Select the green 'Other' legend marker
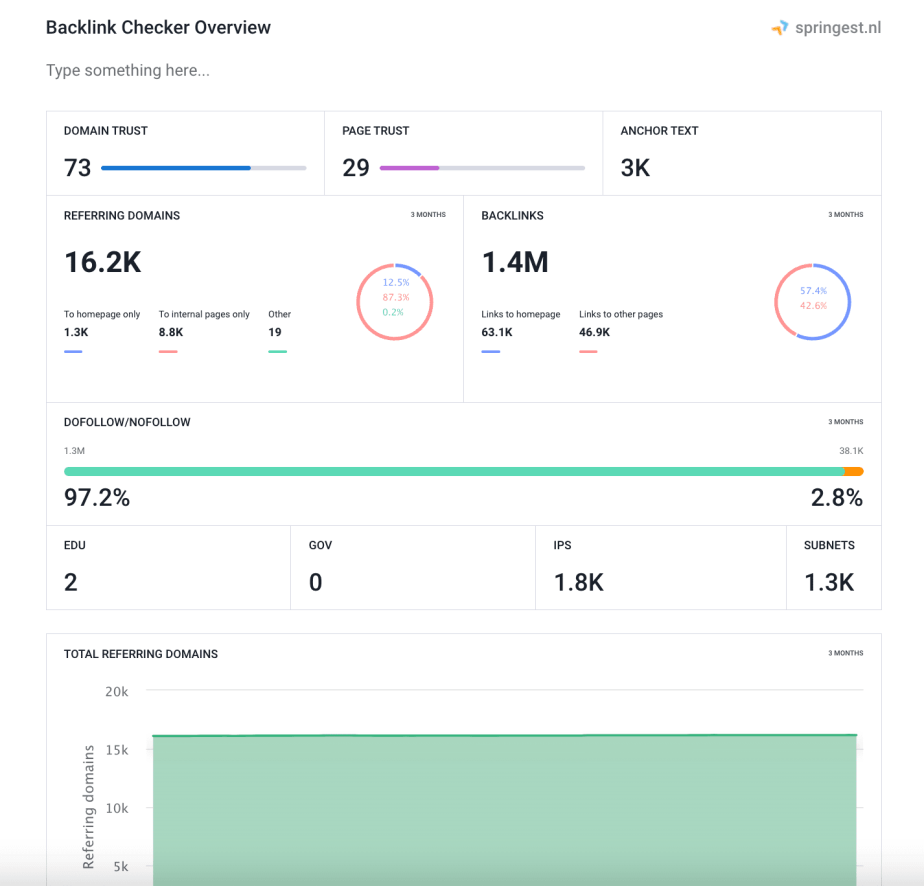Viewport: 924px width, 886px height. (277, 350)
